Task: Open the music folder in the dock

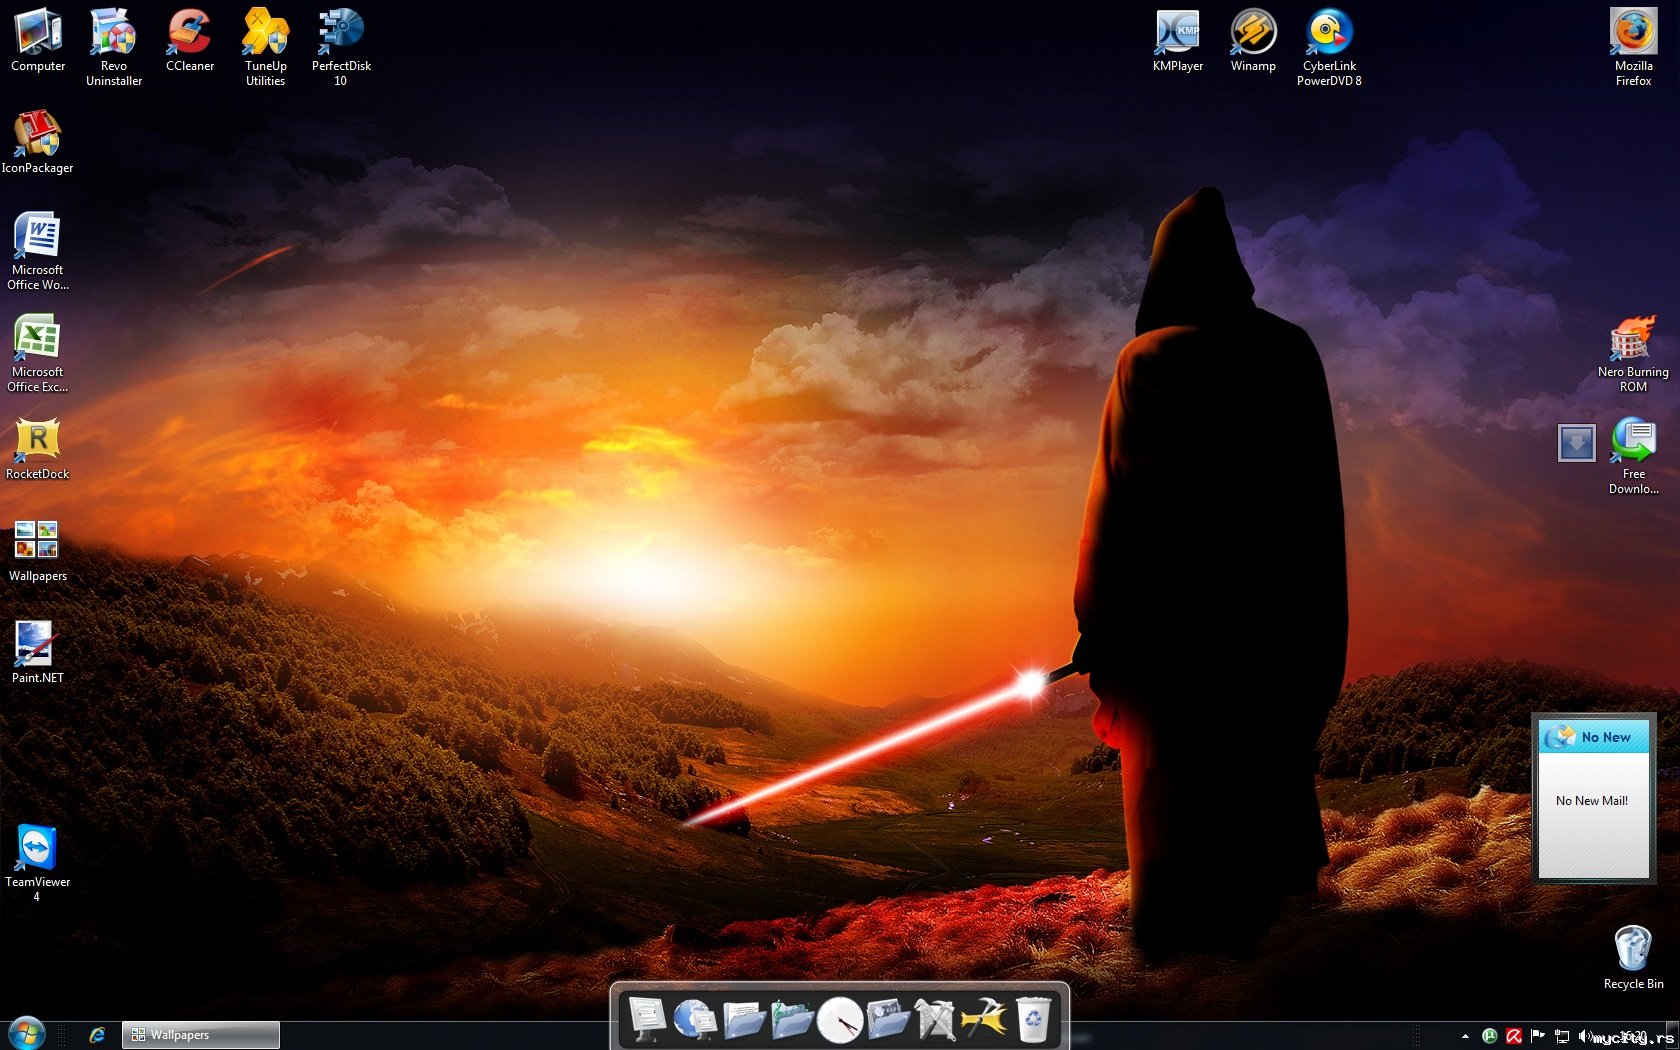Action: pos(791,1020)
